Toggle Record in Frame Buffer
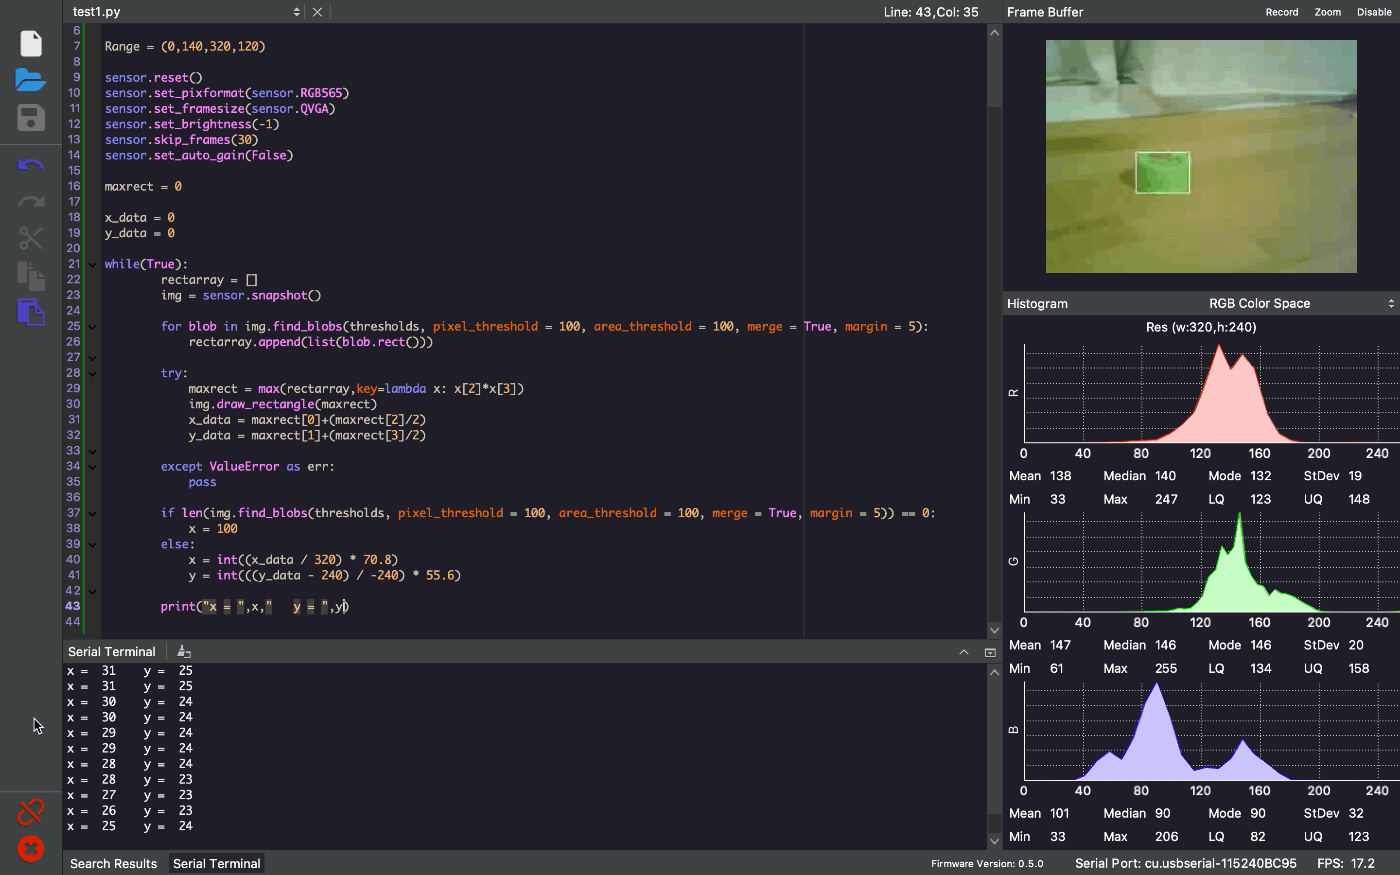Screen dimensions: 1400x875 click(x=1282, y=12)
